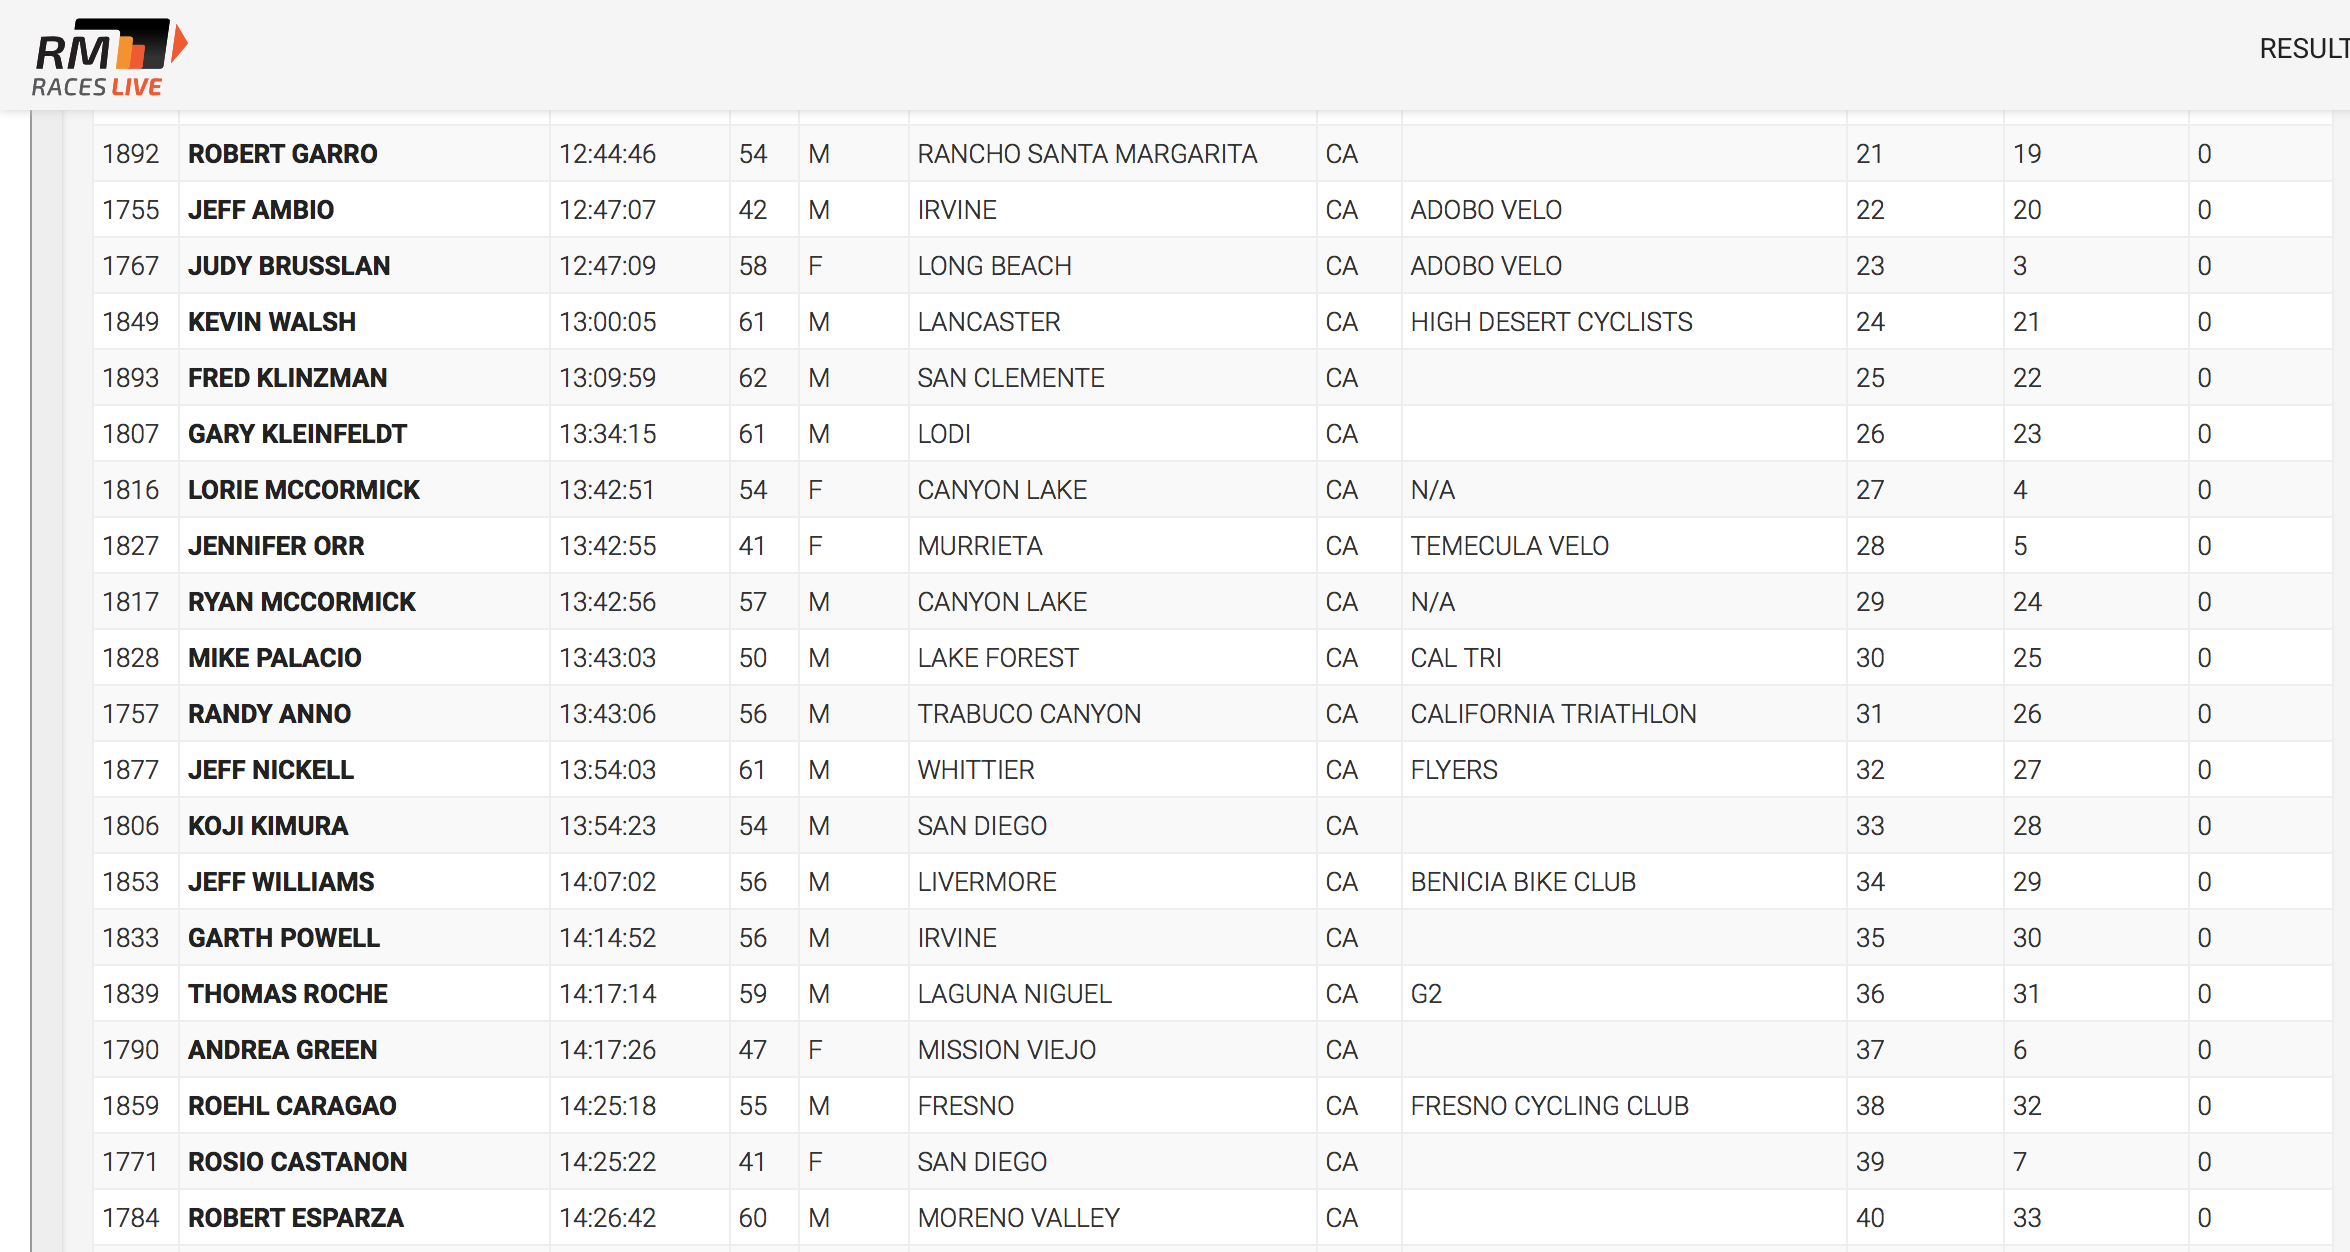Open Kevin Walsh's racer details

[x=271, y=322]
